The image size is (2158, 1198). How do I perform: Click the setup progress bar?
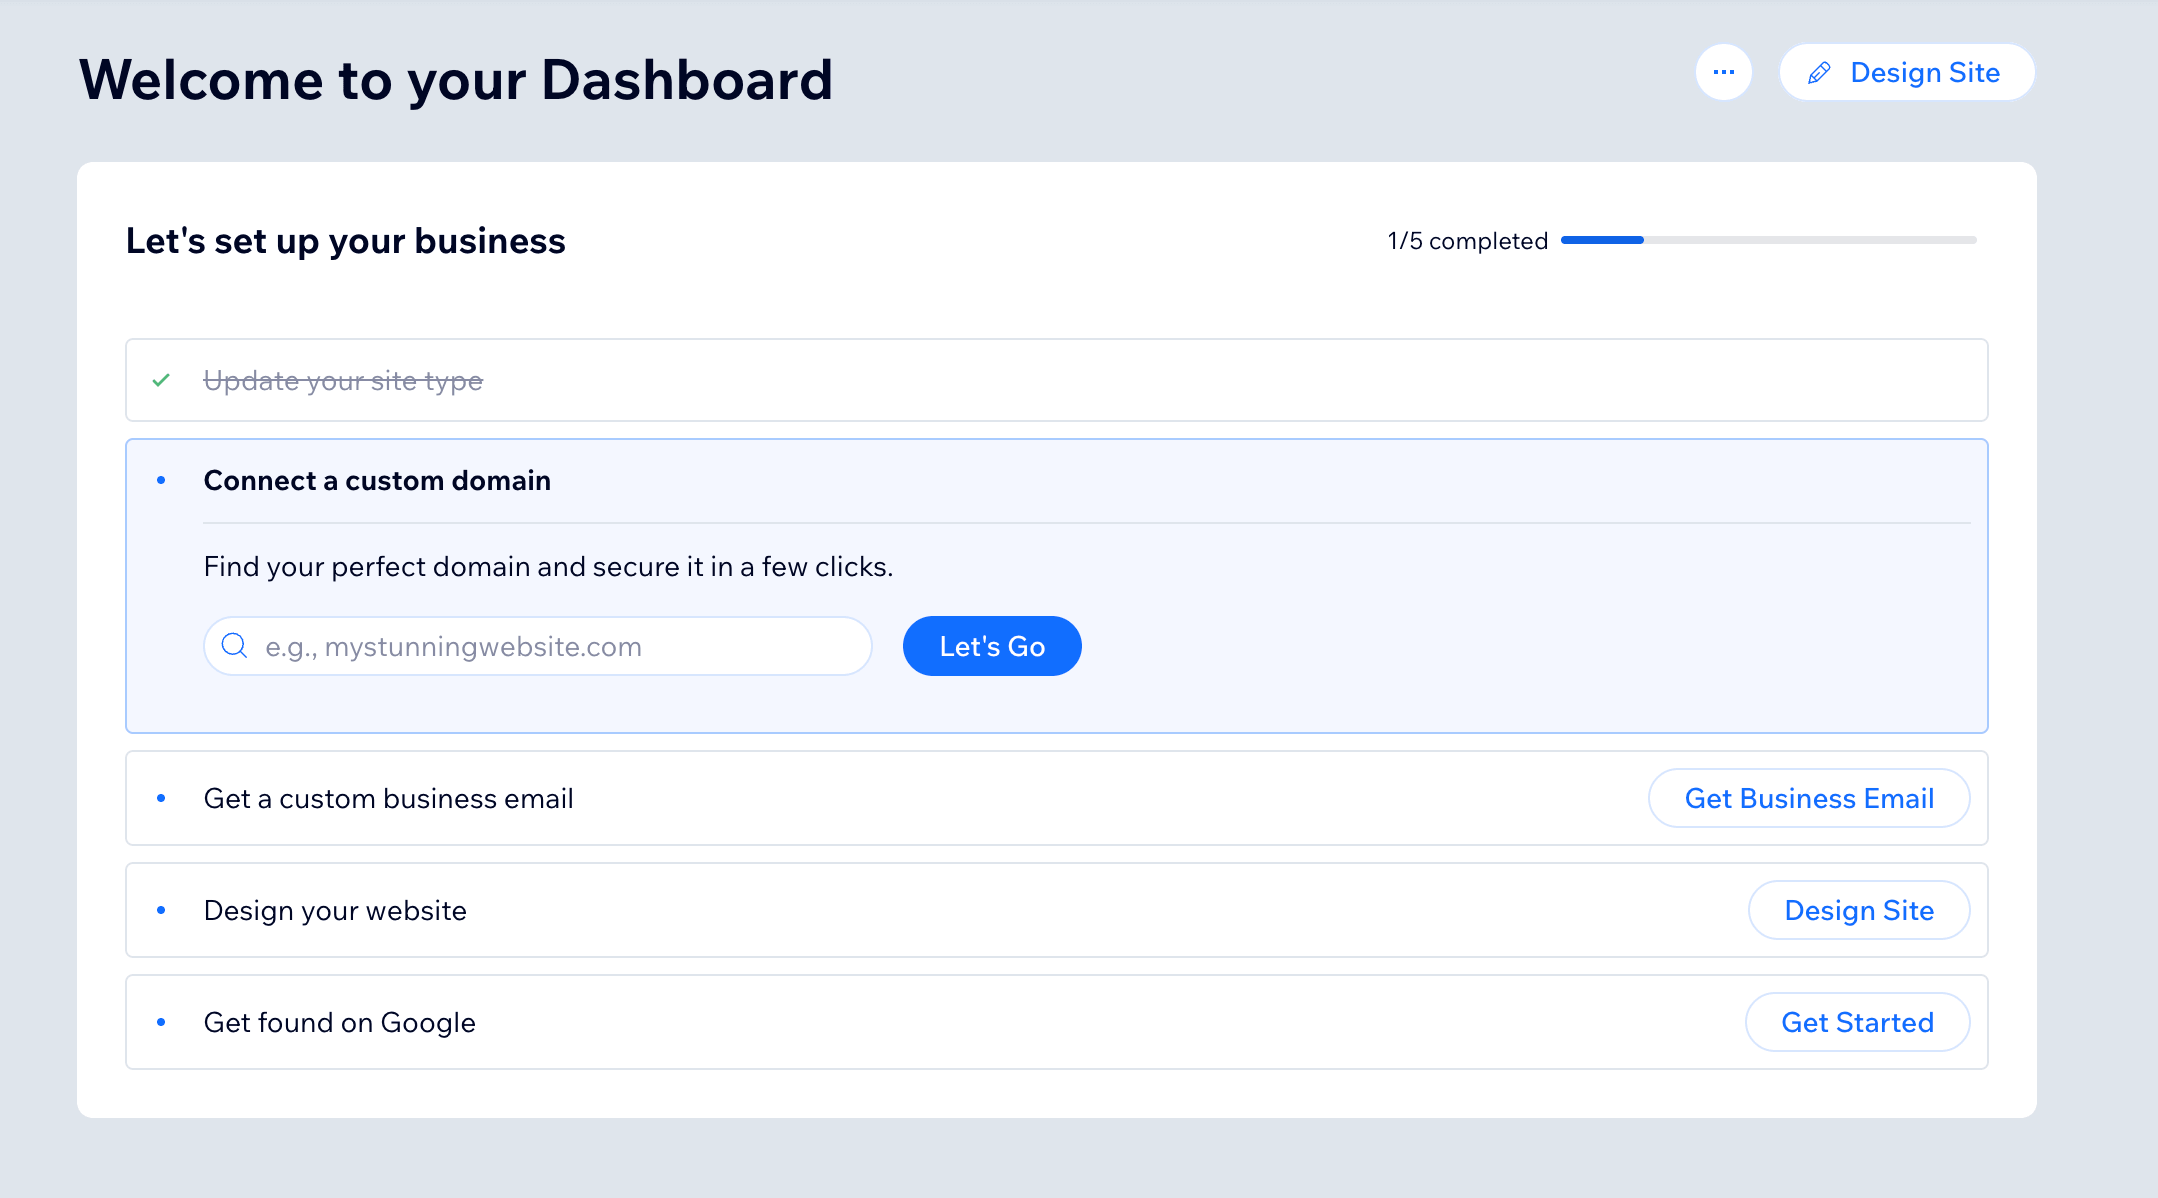(x=1768, y=240)
